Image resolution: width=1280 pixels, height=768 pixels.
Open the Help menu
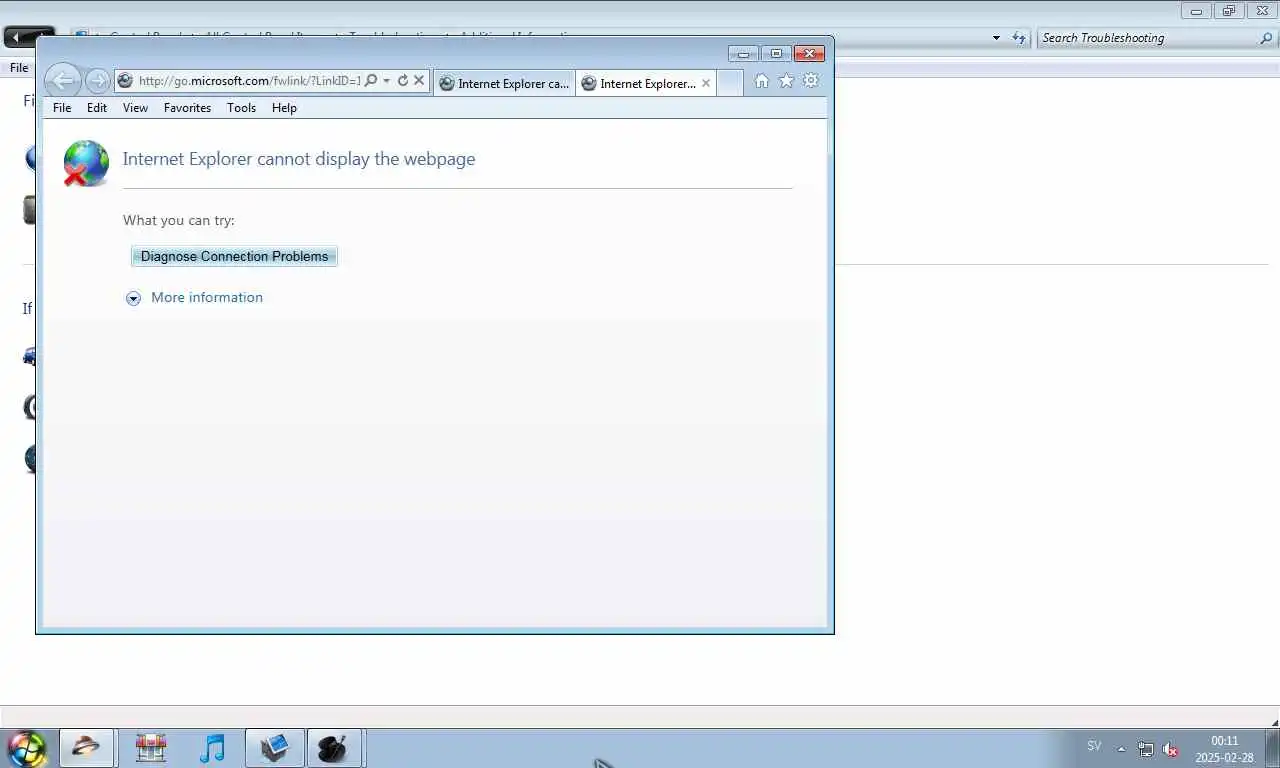pyautogui.click(x=284, y=108)
